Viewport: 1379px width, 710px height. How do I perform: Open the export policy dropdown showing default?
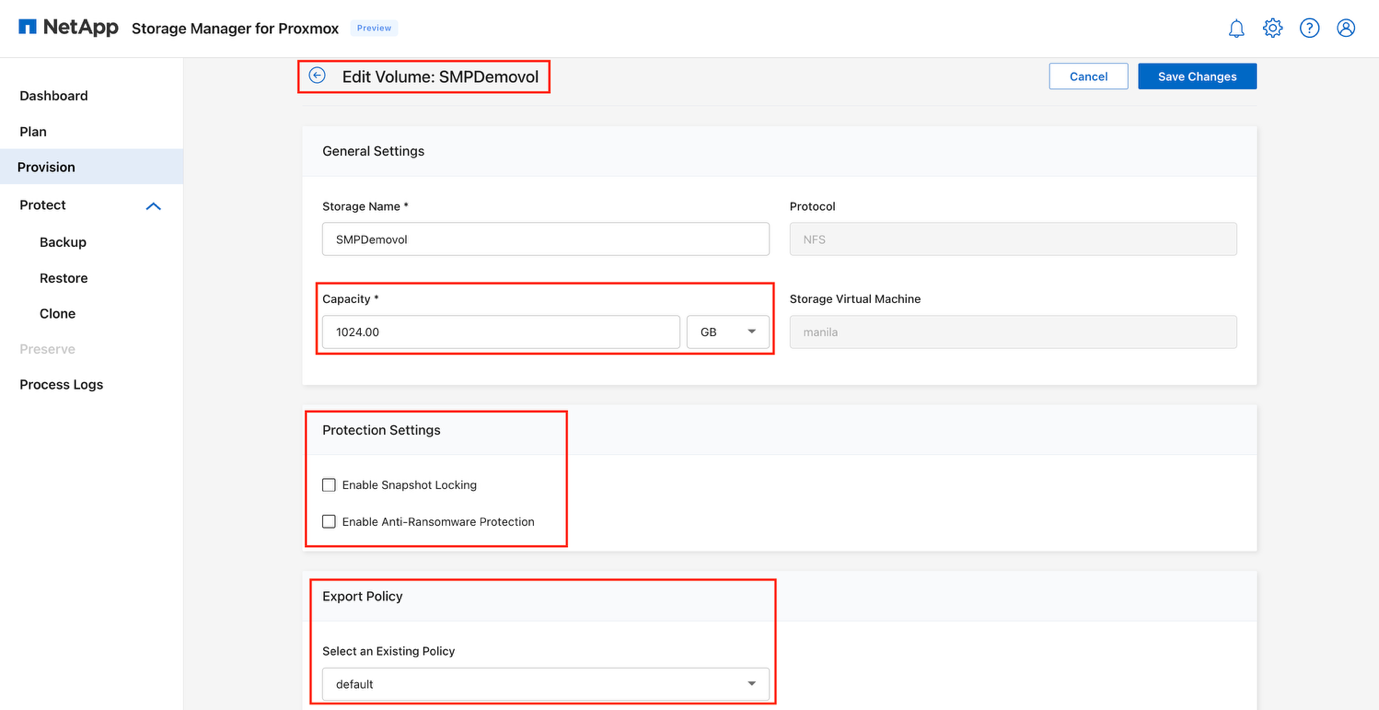click(x=545, y=683)
